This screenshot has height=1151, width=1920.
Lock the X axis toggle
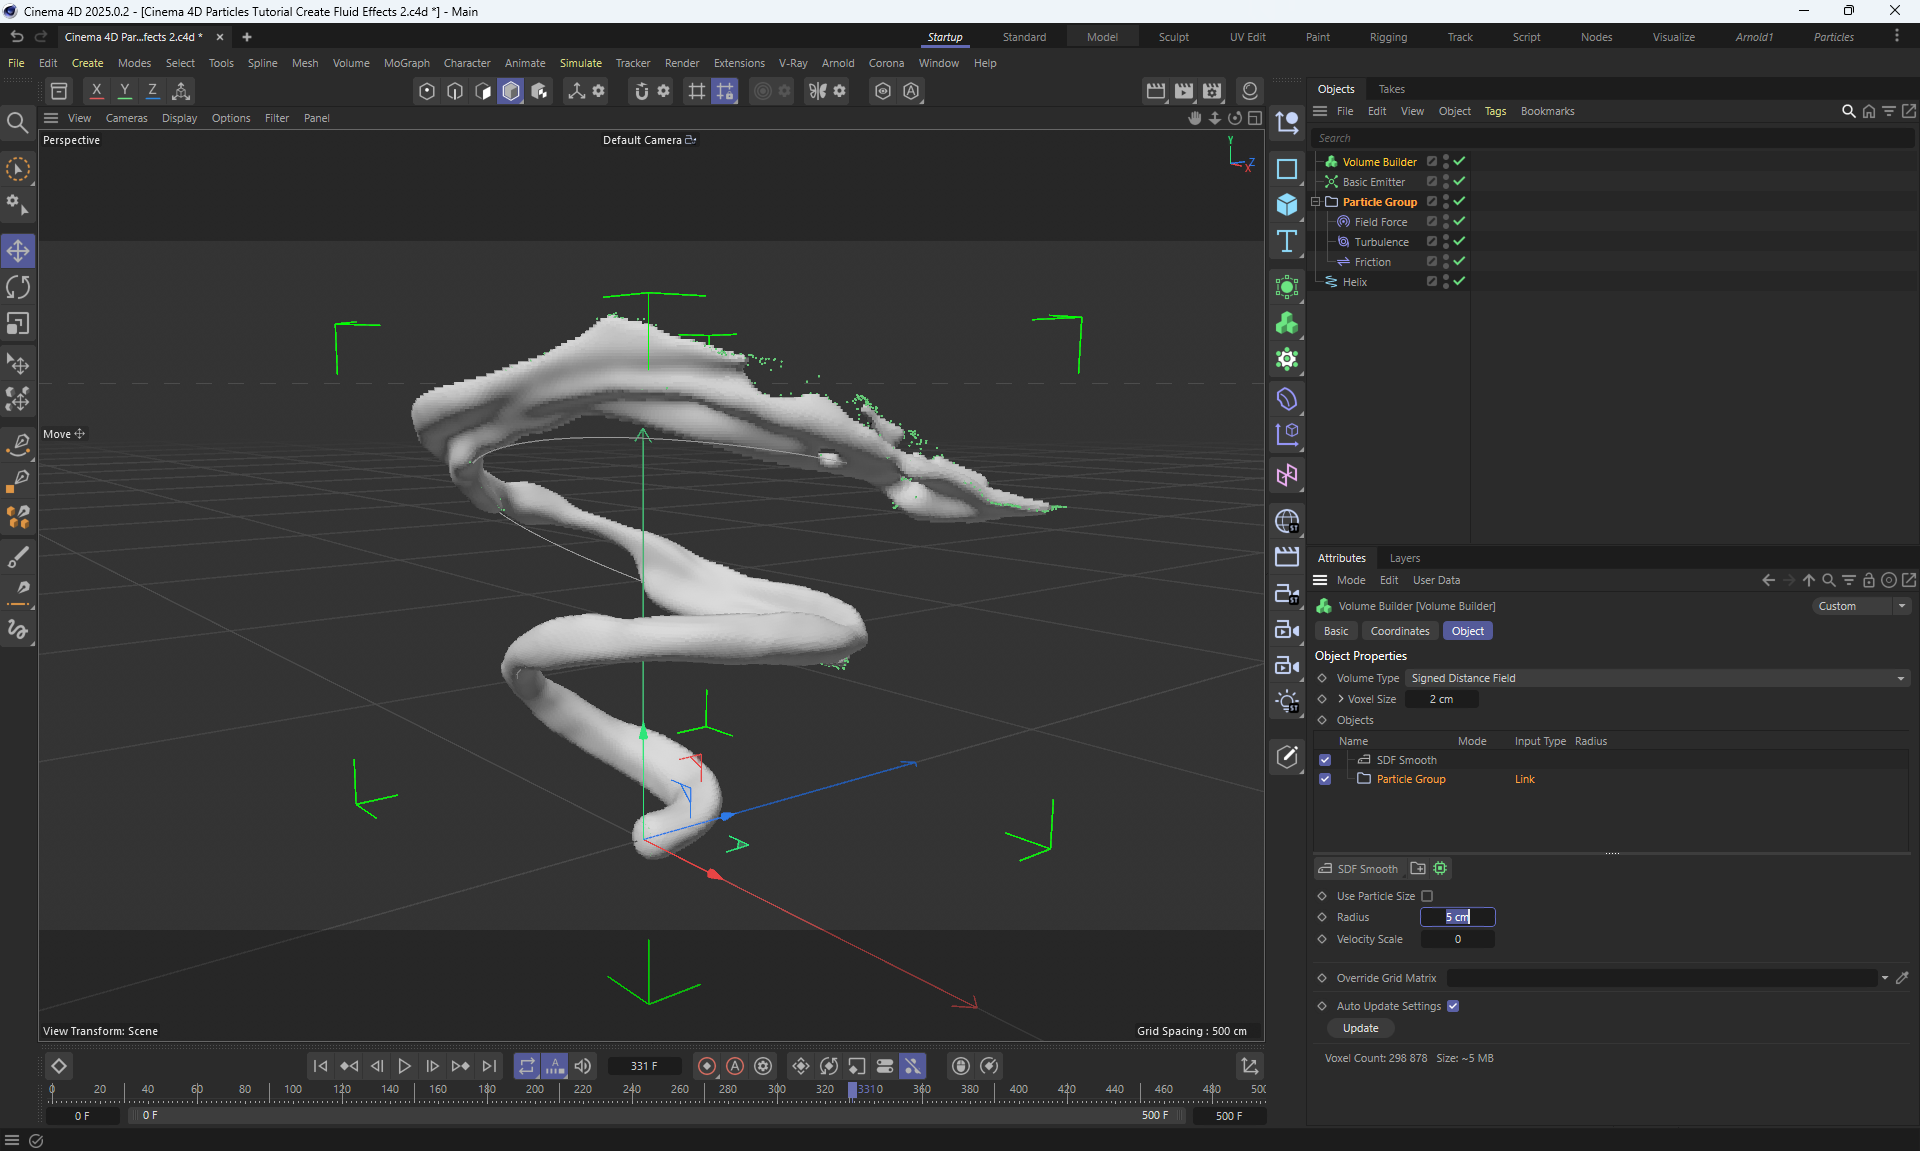pos(96,91)
